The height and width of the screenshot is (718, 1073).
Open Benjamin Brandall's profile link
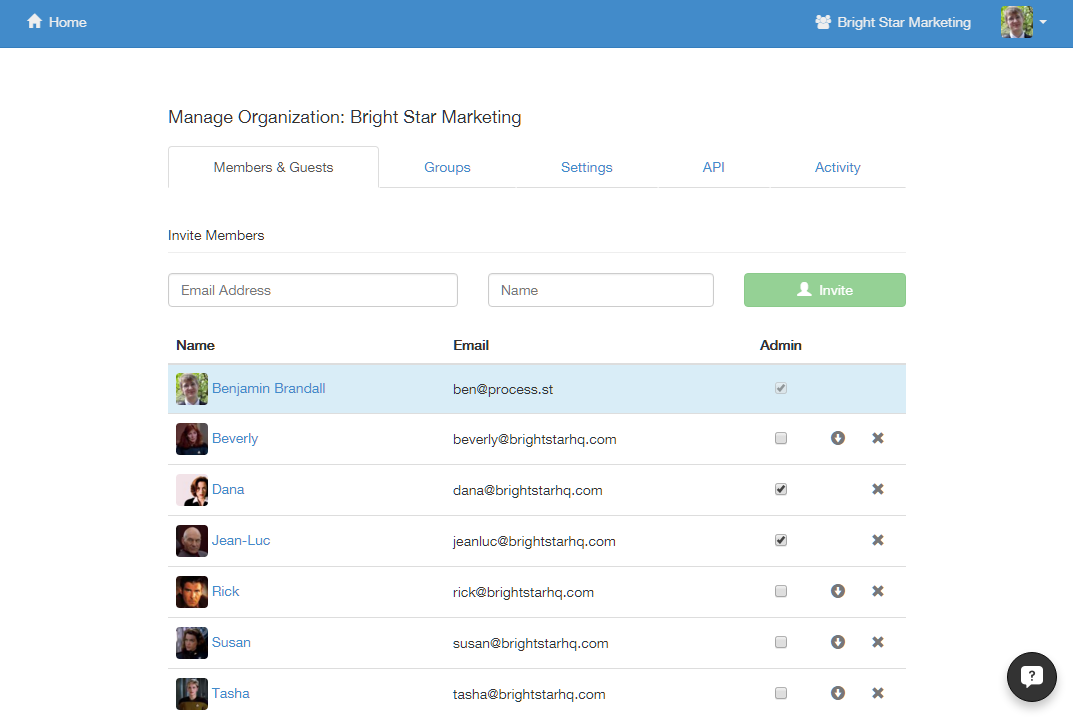click(x=268, y=388)
